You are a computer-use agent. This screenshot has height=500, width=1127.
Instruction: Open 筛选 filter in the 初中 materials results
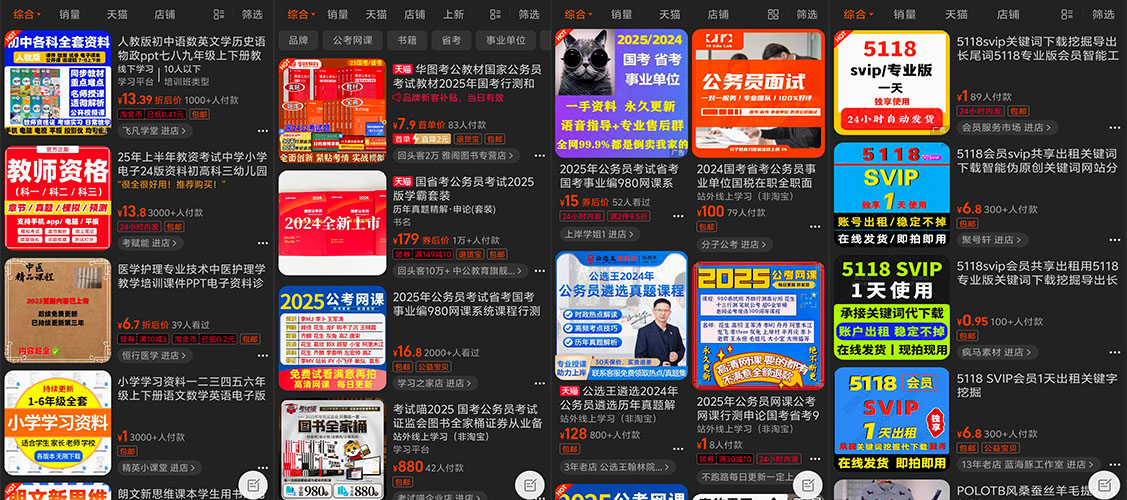(x=252, y=14)
